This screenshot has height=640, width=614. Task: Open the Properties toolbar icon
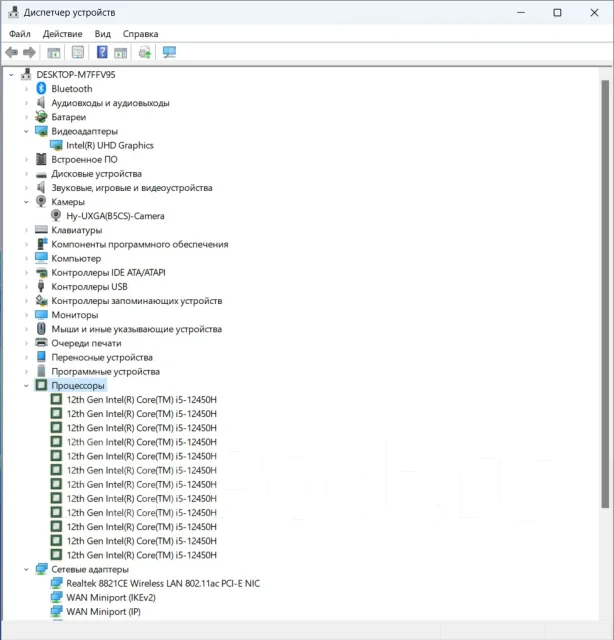point(78,52)
